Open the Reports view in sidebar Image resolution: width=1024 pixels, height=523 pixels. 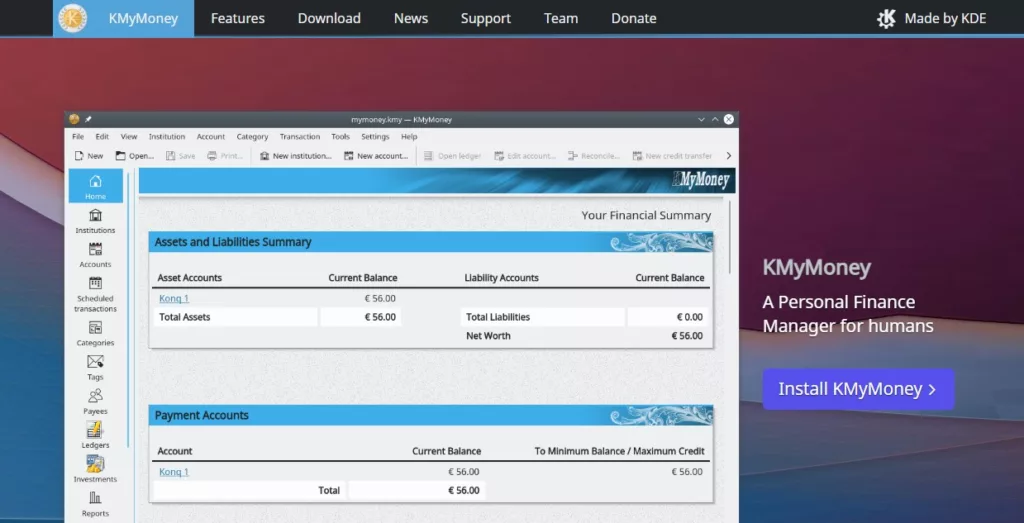click(95, 505)
